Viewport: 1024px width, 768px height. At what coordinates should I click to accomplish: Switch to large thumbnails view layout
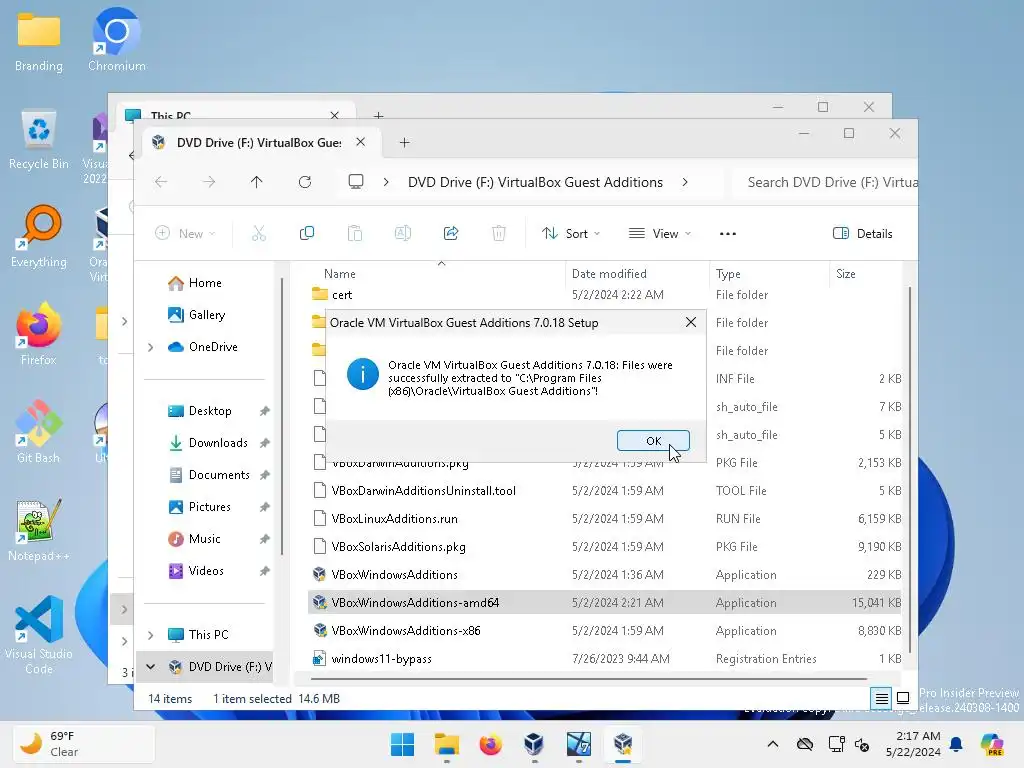pos(903,699)
